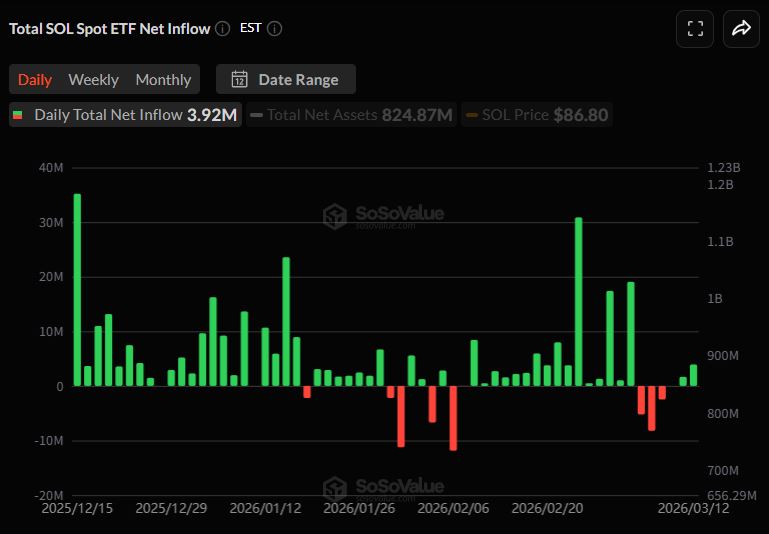Select the Daily tab
Image resolution: width=769 pixels, height=534 pixels.
[x=35, y=80]
